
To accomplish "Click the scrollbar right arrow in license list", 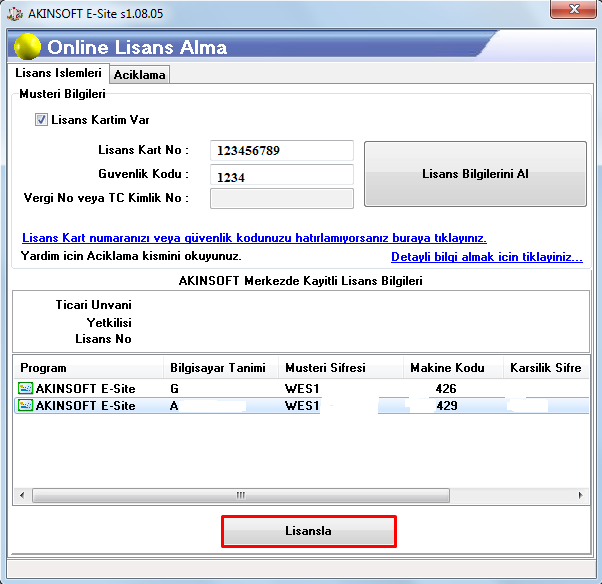I will 580,495.
